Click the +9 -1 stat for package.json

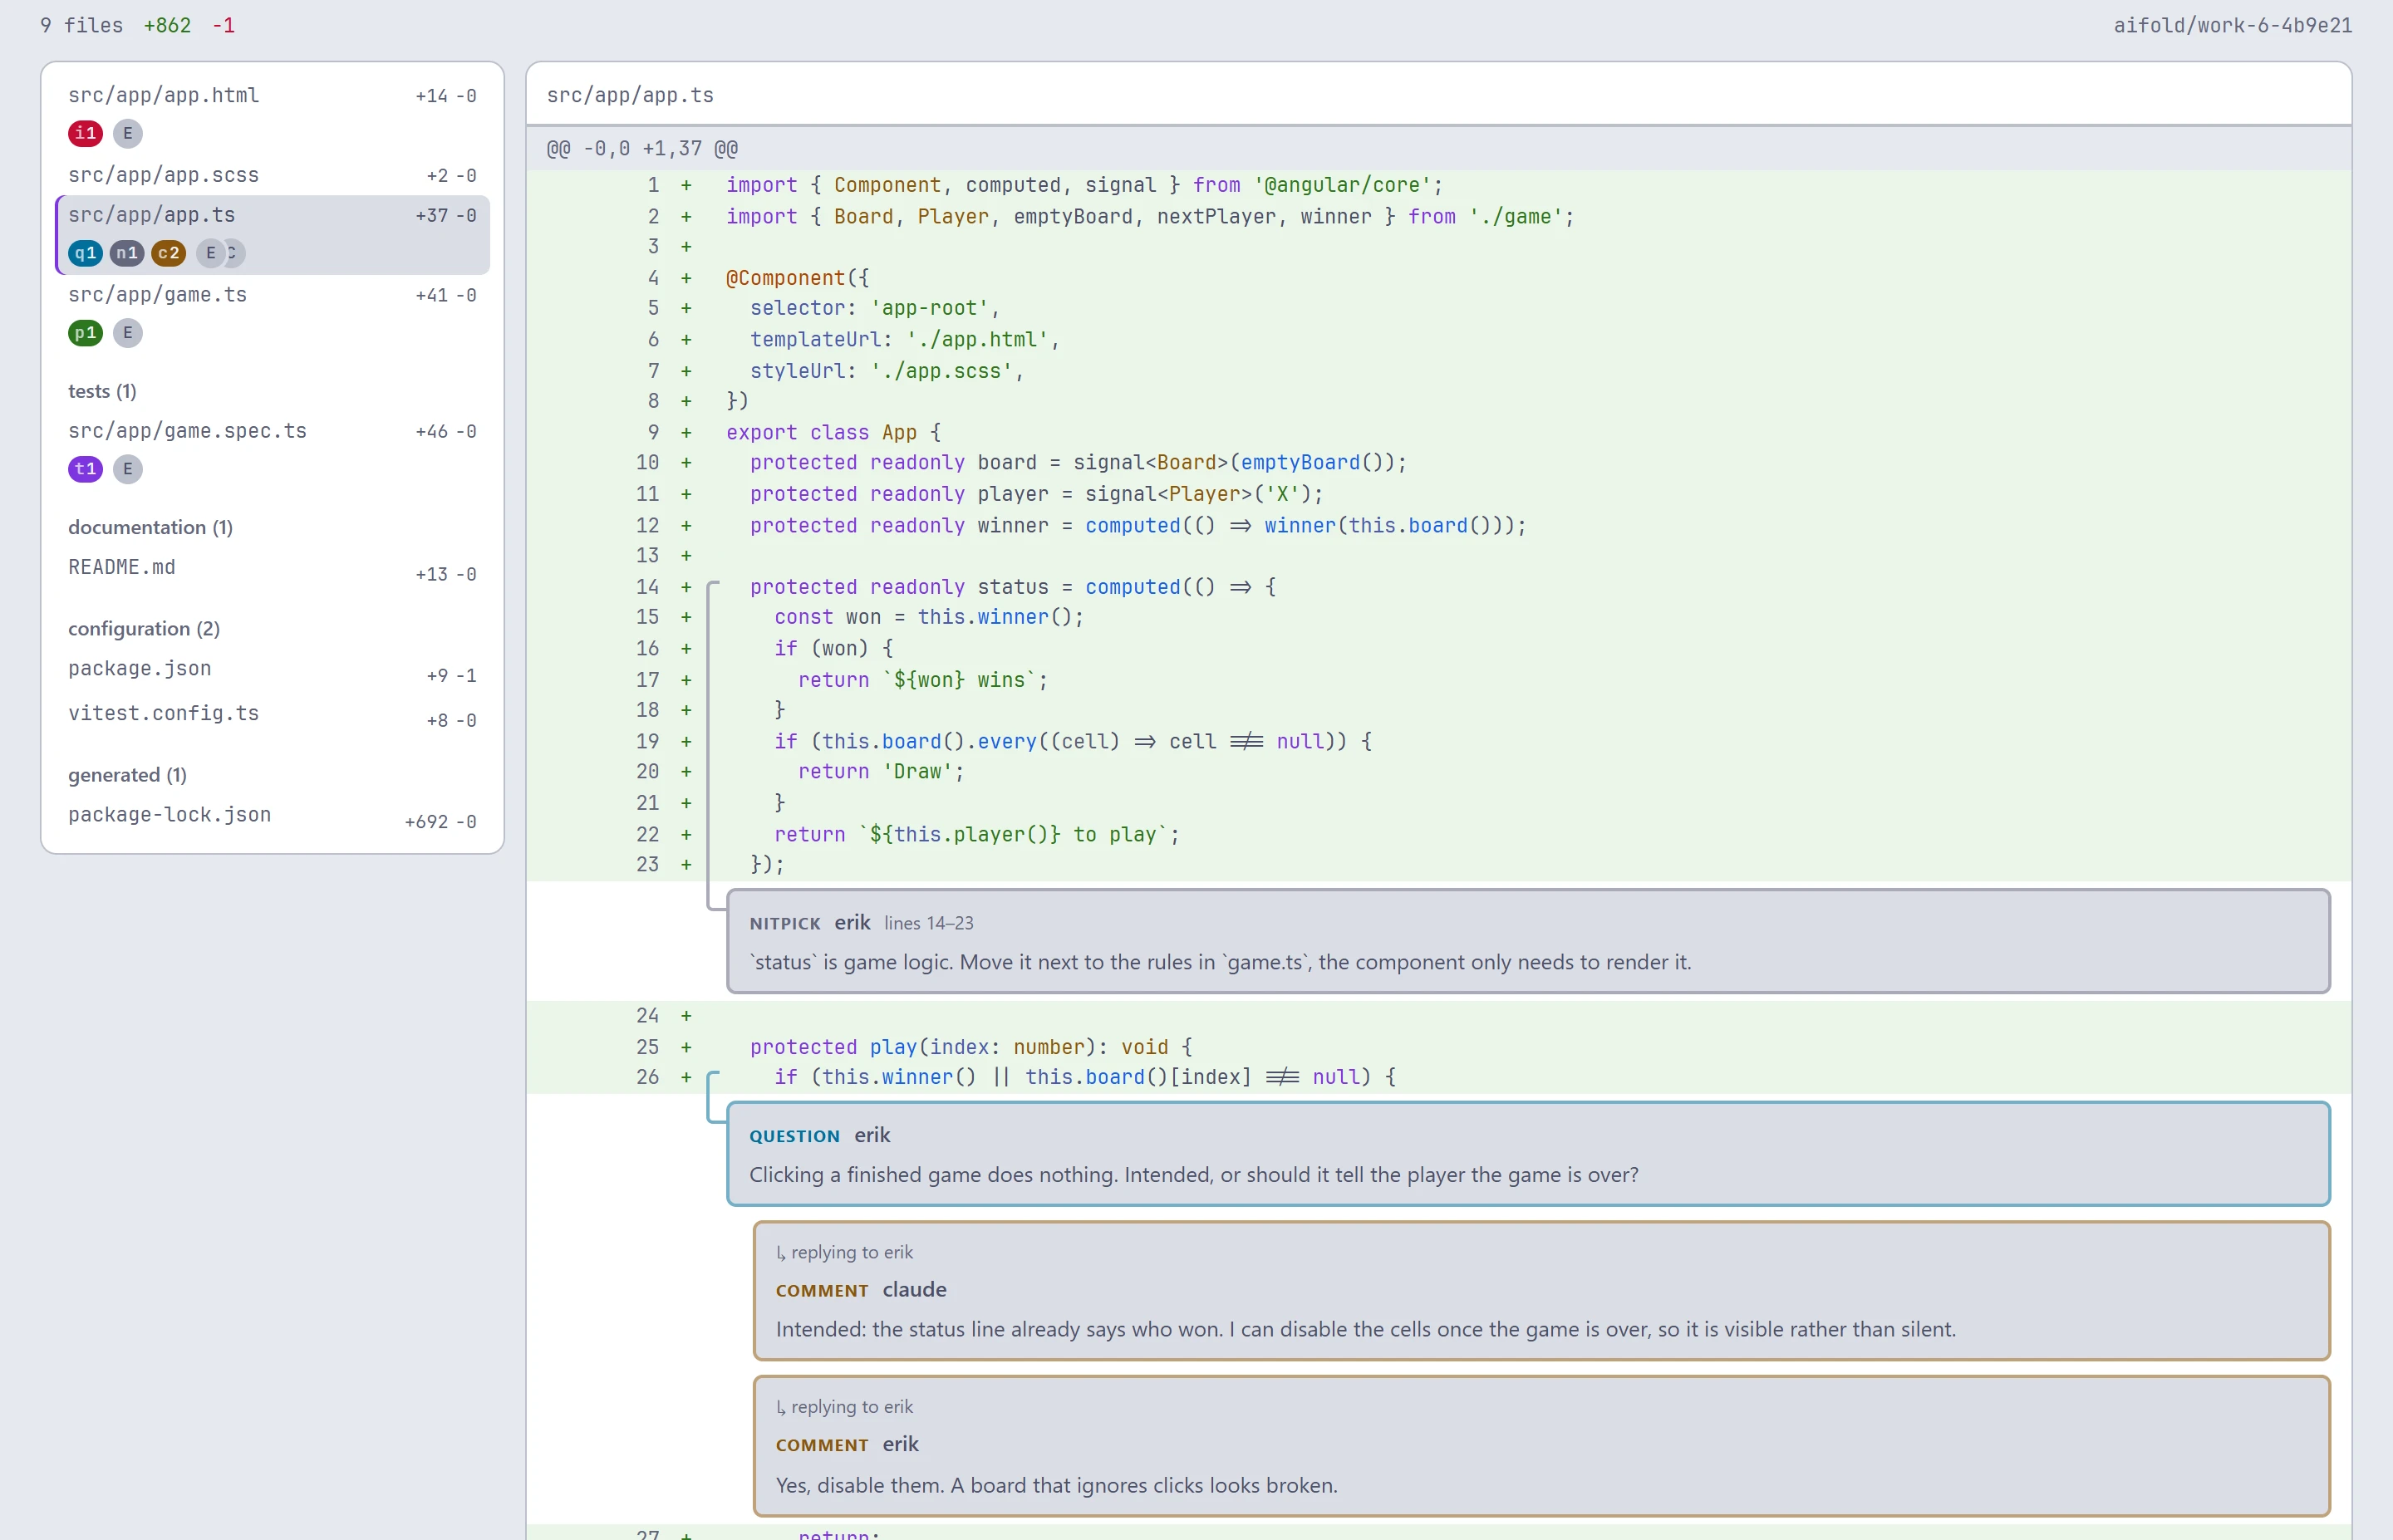[451, 676]
